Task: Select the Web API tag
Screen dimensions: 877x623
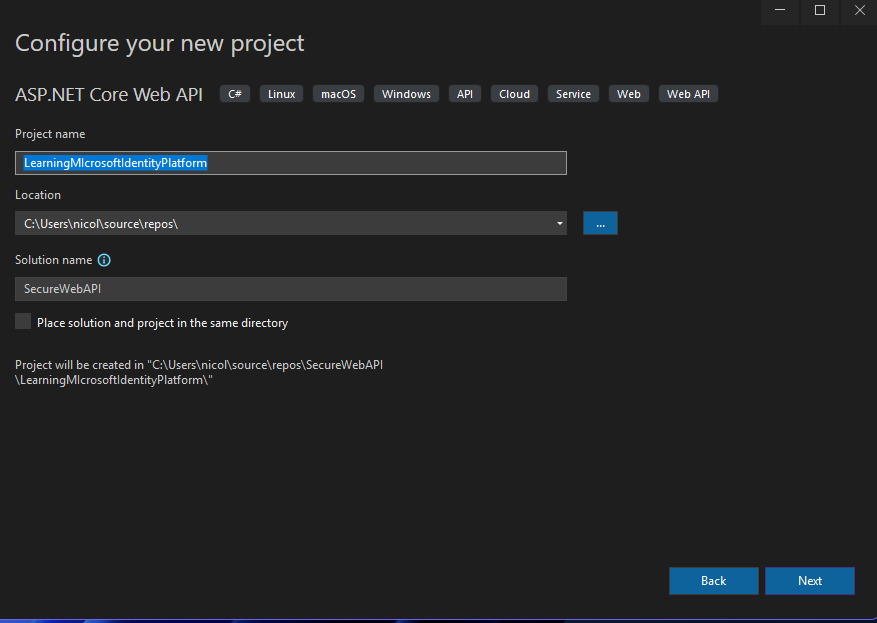Action: pyautogui.click(x=688, y=93)
